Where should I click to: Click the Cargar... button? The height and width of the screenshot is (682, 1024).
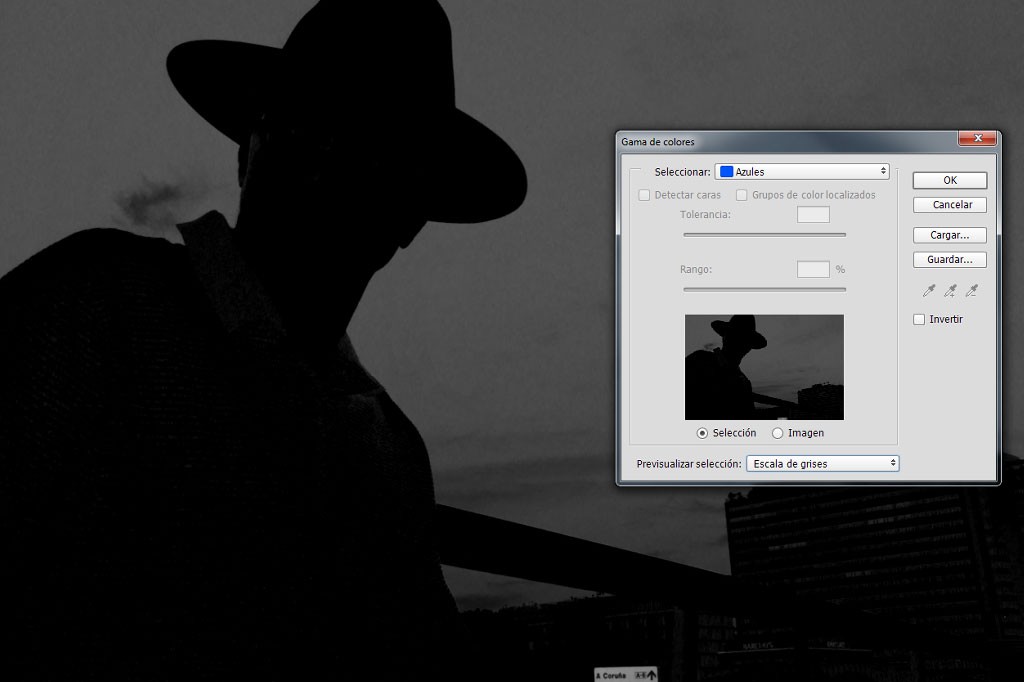950,235
